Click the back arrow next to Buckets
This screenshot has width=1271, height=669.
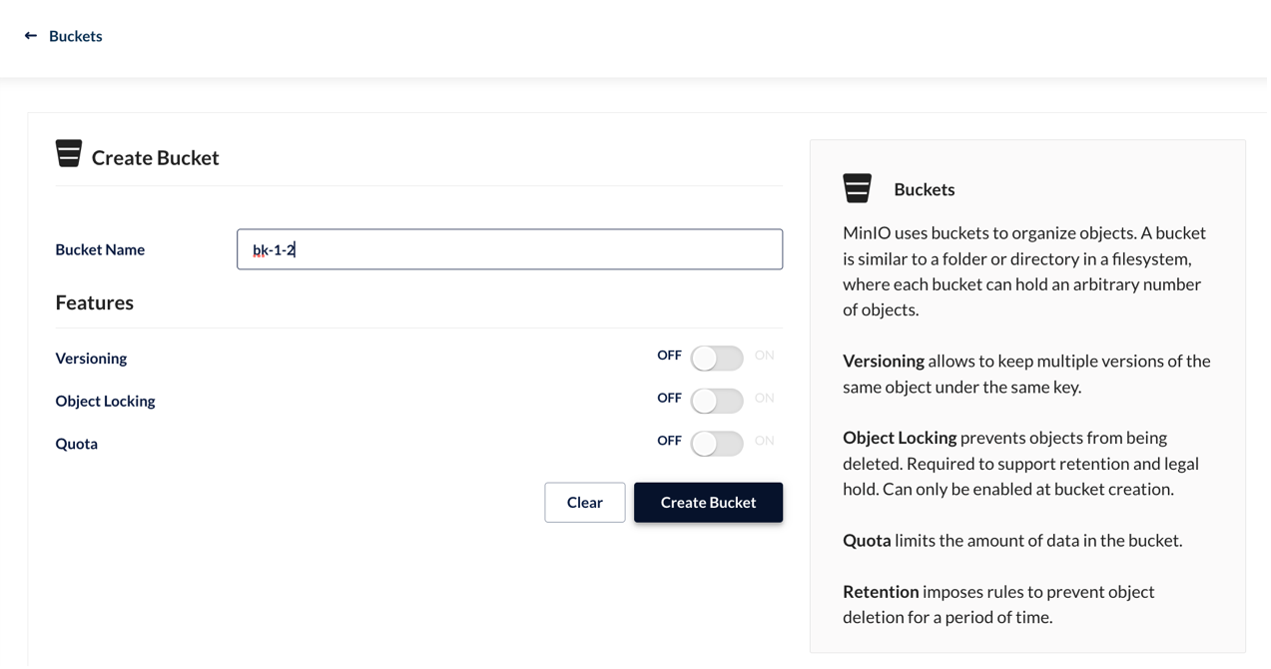31,36
